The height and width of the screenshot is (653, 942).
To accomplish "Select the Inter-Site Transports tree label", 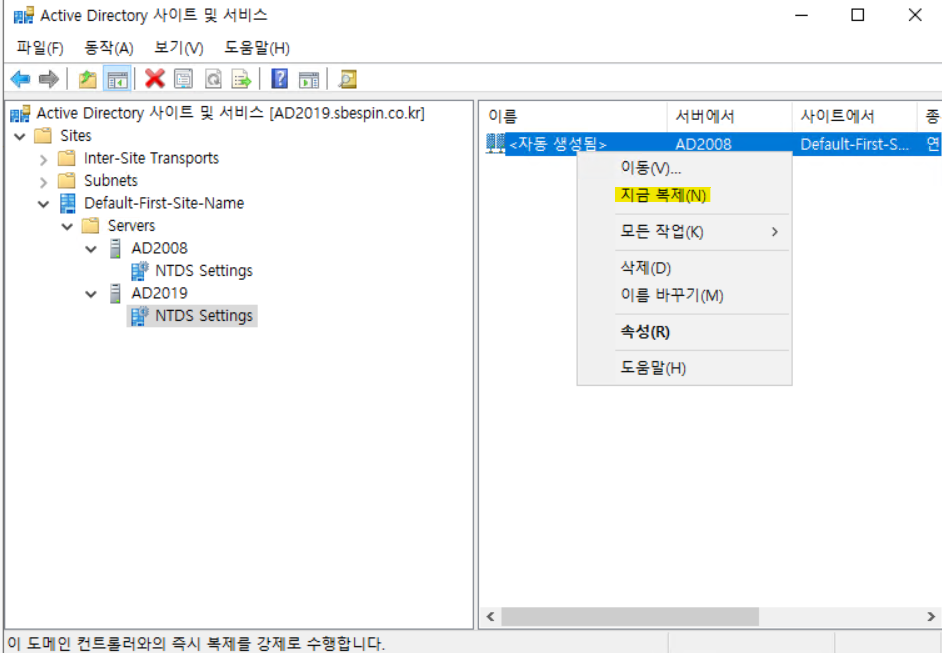I will 151,159.
